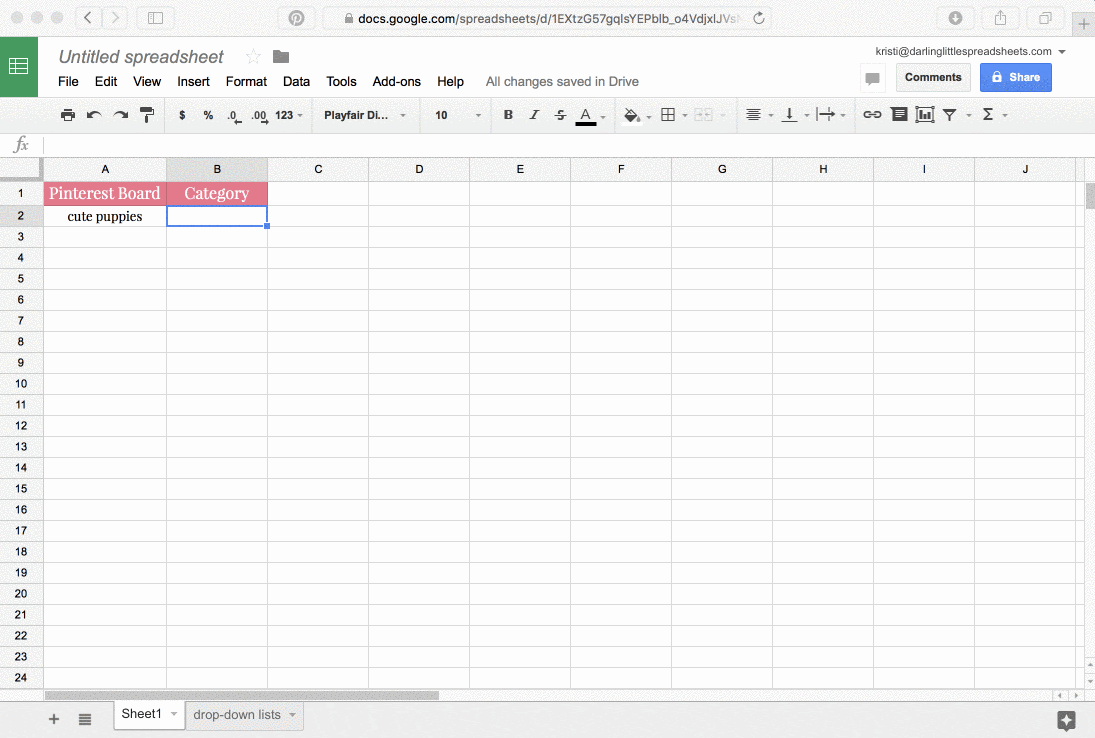Insert a chart
Screen dimensions: 1095x738
(925, 115)
